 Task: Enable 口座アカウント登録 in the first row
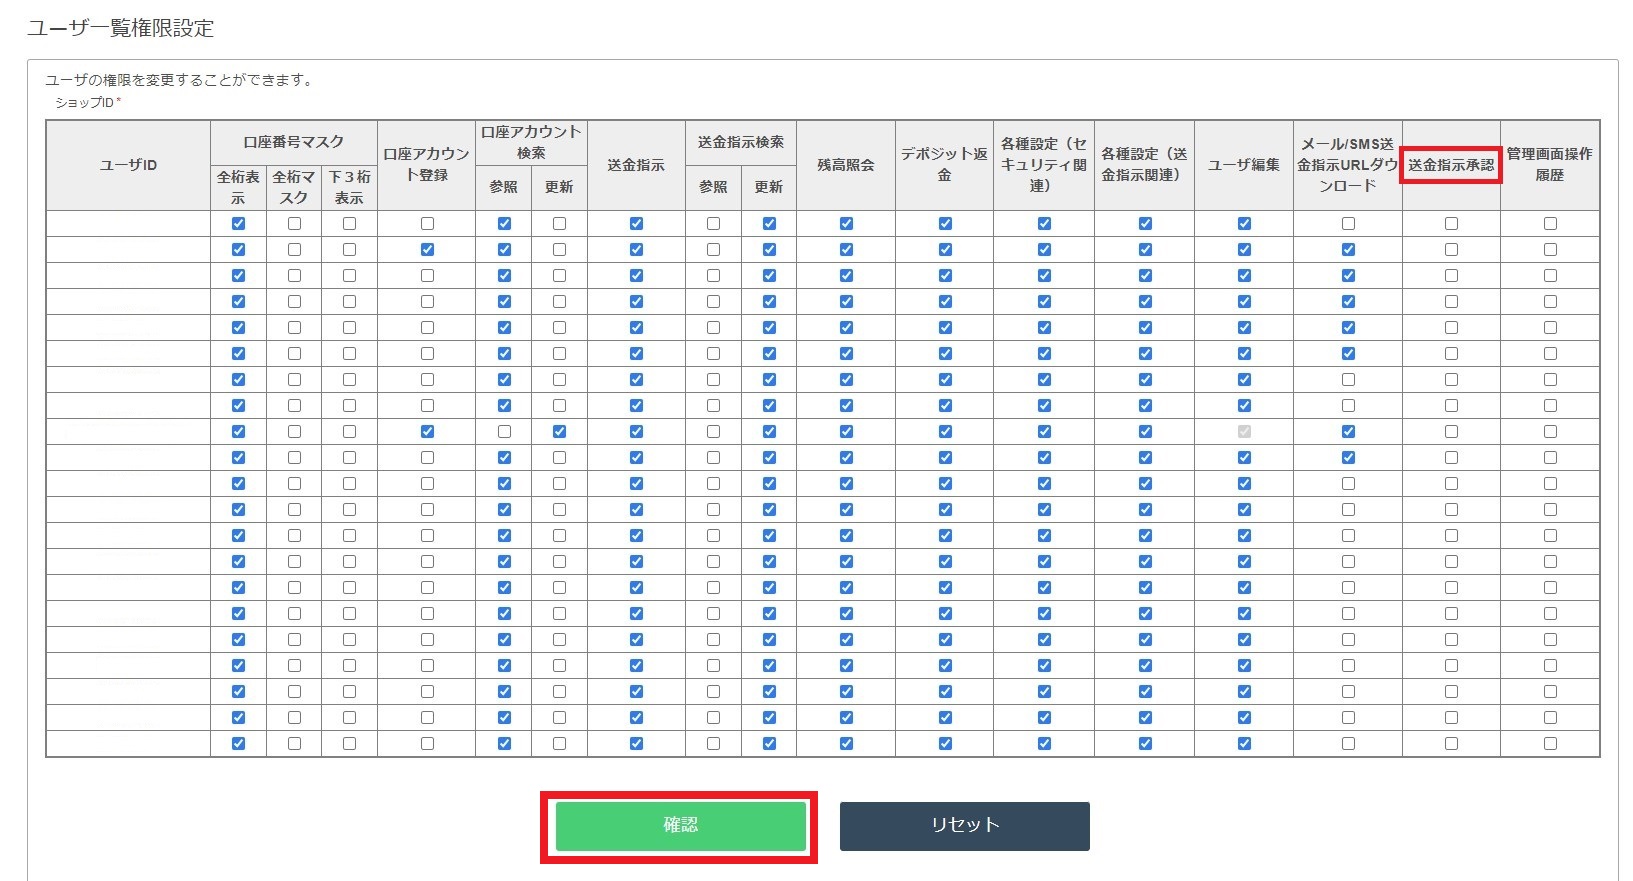click(x=427, y=224)
